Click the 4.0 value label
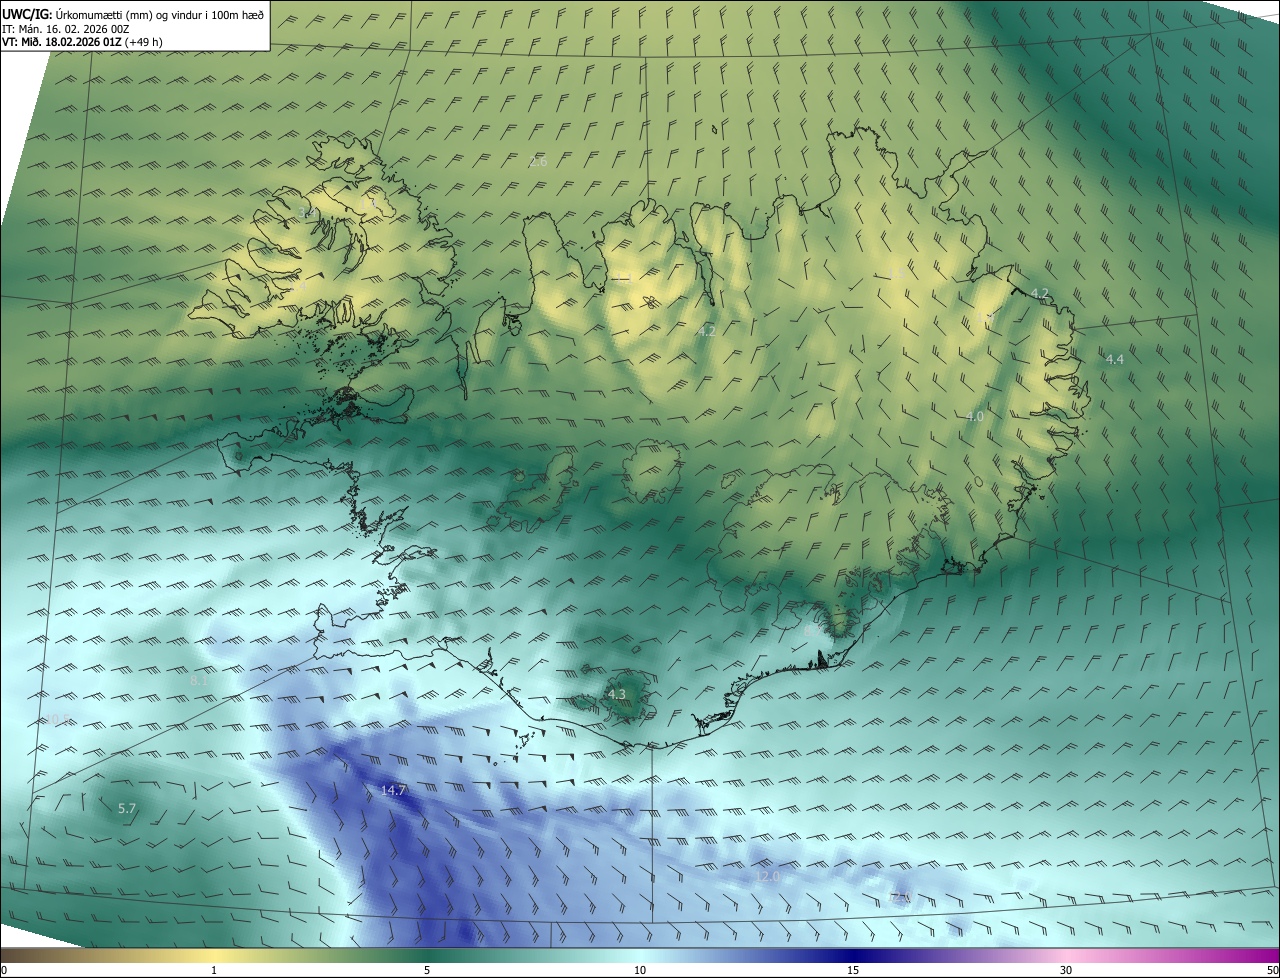The width and height of the screenshot is (1280, 978). coord(975,416)
